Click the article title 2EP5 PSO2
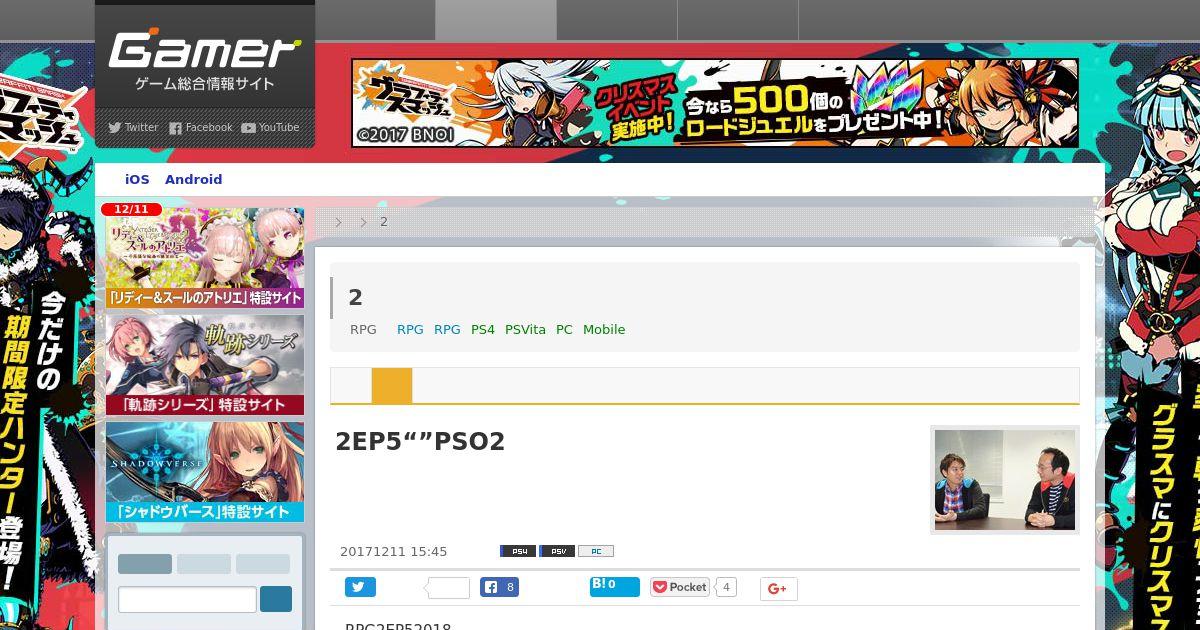This screenshot has height=630, width=1200. (x=420, y=441)
